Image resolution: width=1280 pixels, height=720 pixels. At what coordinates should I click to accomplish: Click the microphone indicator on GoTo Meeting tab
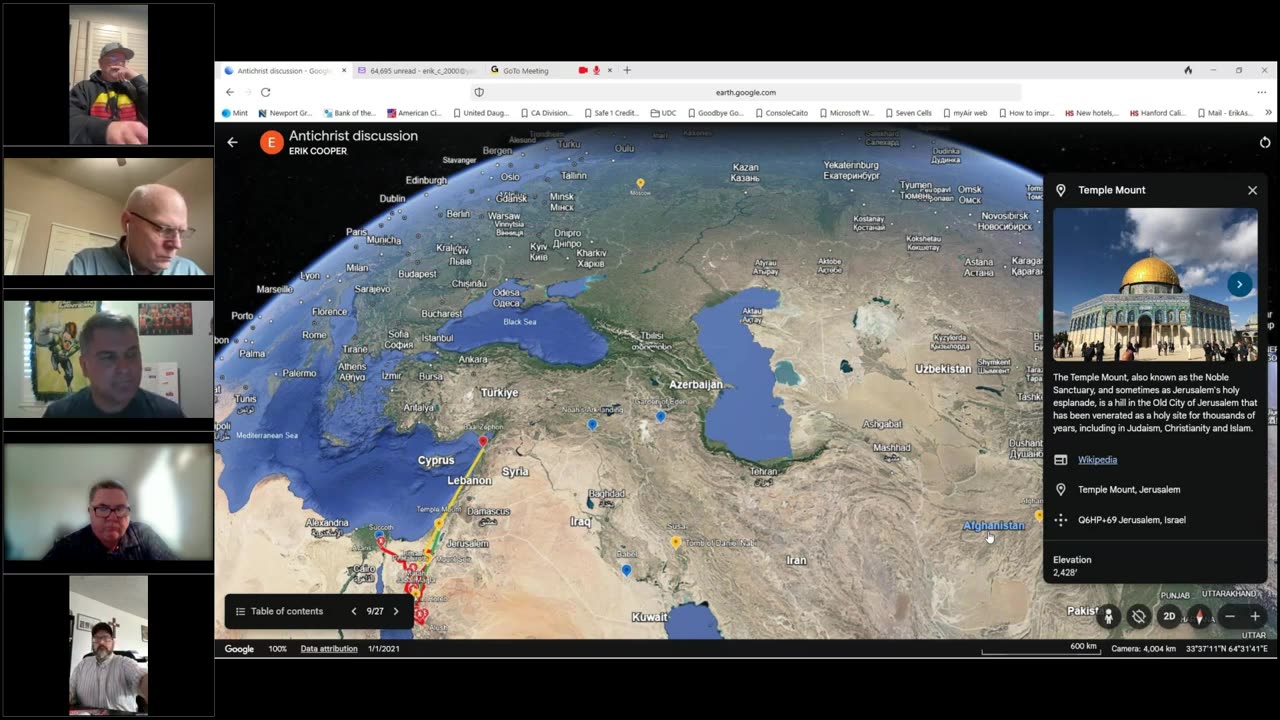[597, 71]
